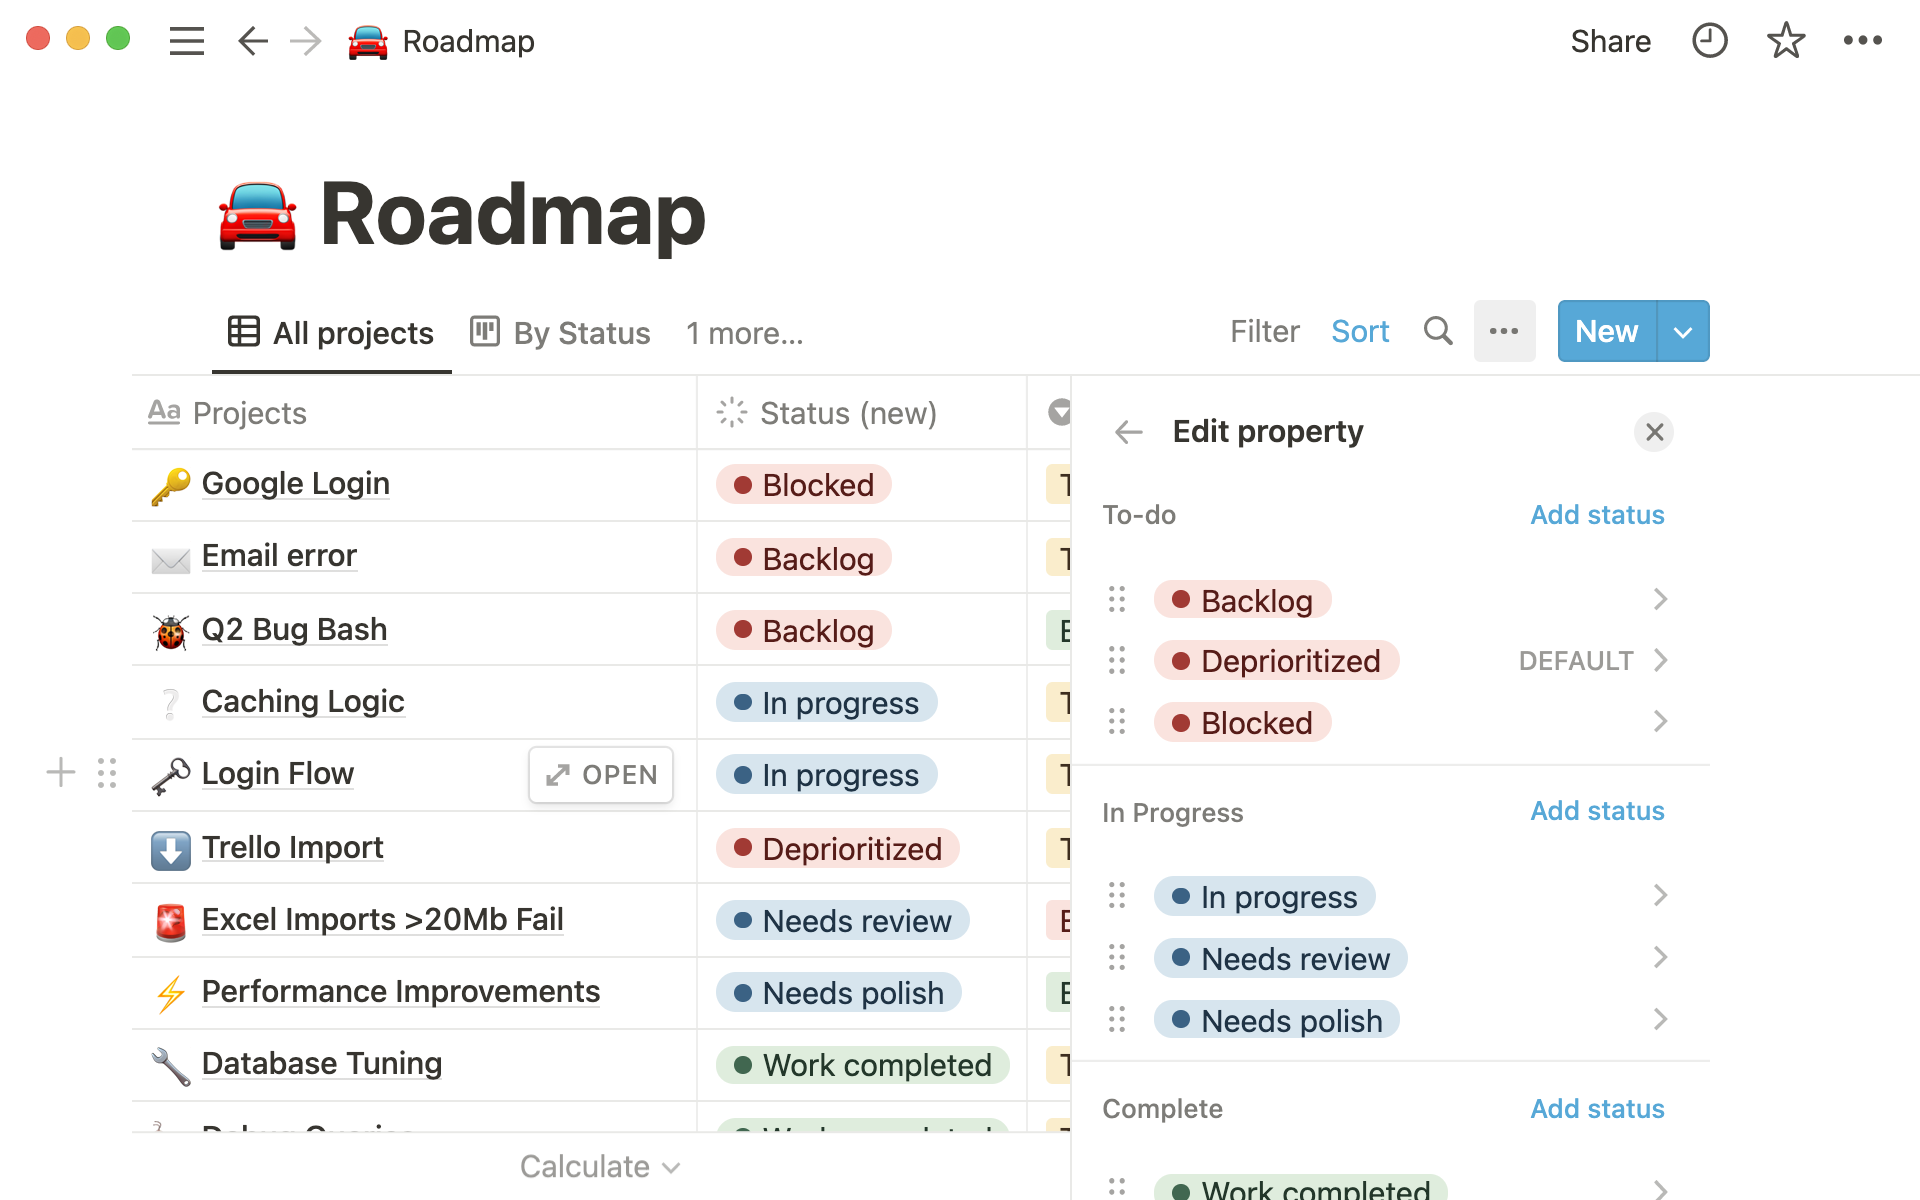Click the close button on Edit property panel
This screenshot has height=1200, width=1920.
point(1653,430)
